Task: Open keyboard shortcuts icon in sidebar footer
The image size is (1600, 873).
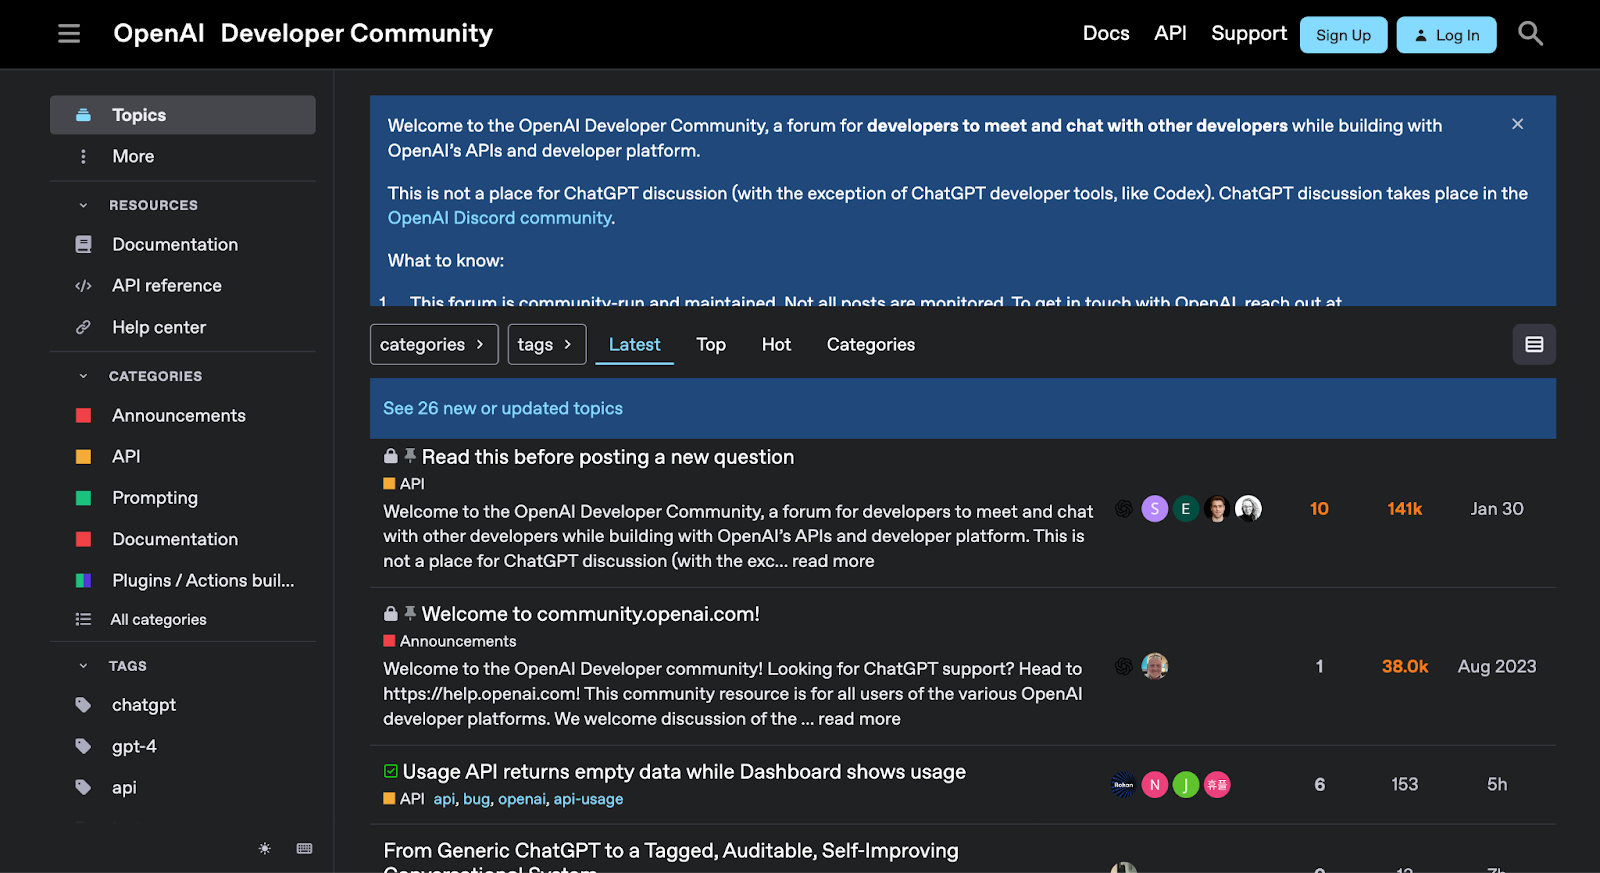Action: click(x=305, y=849)
